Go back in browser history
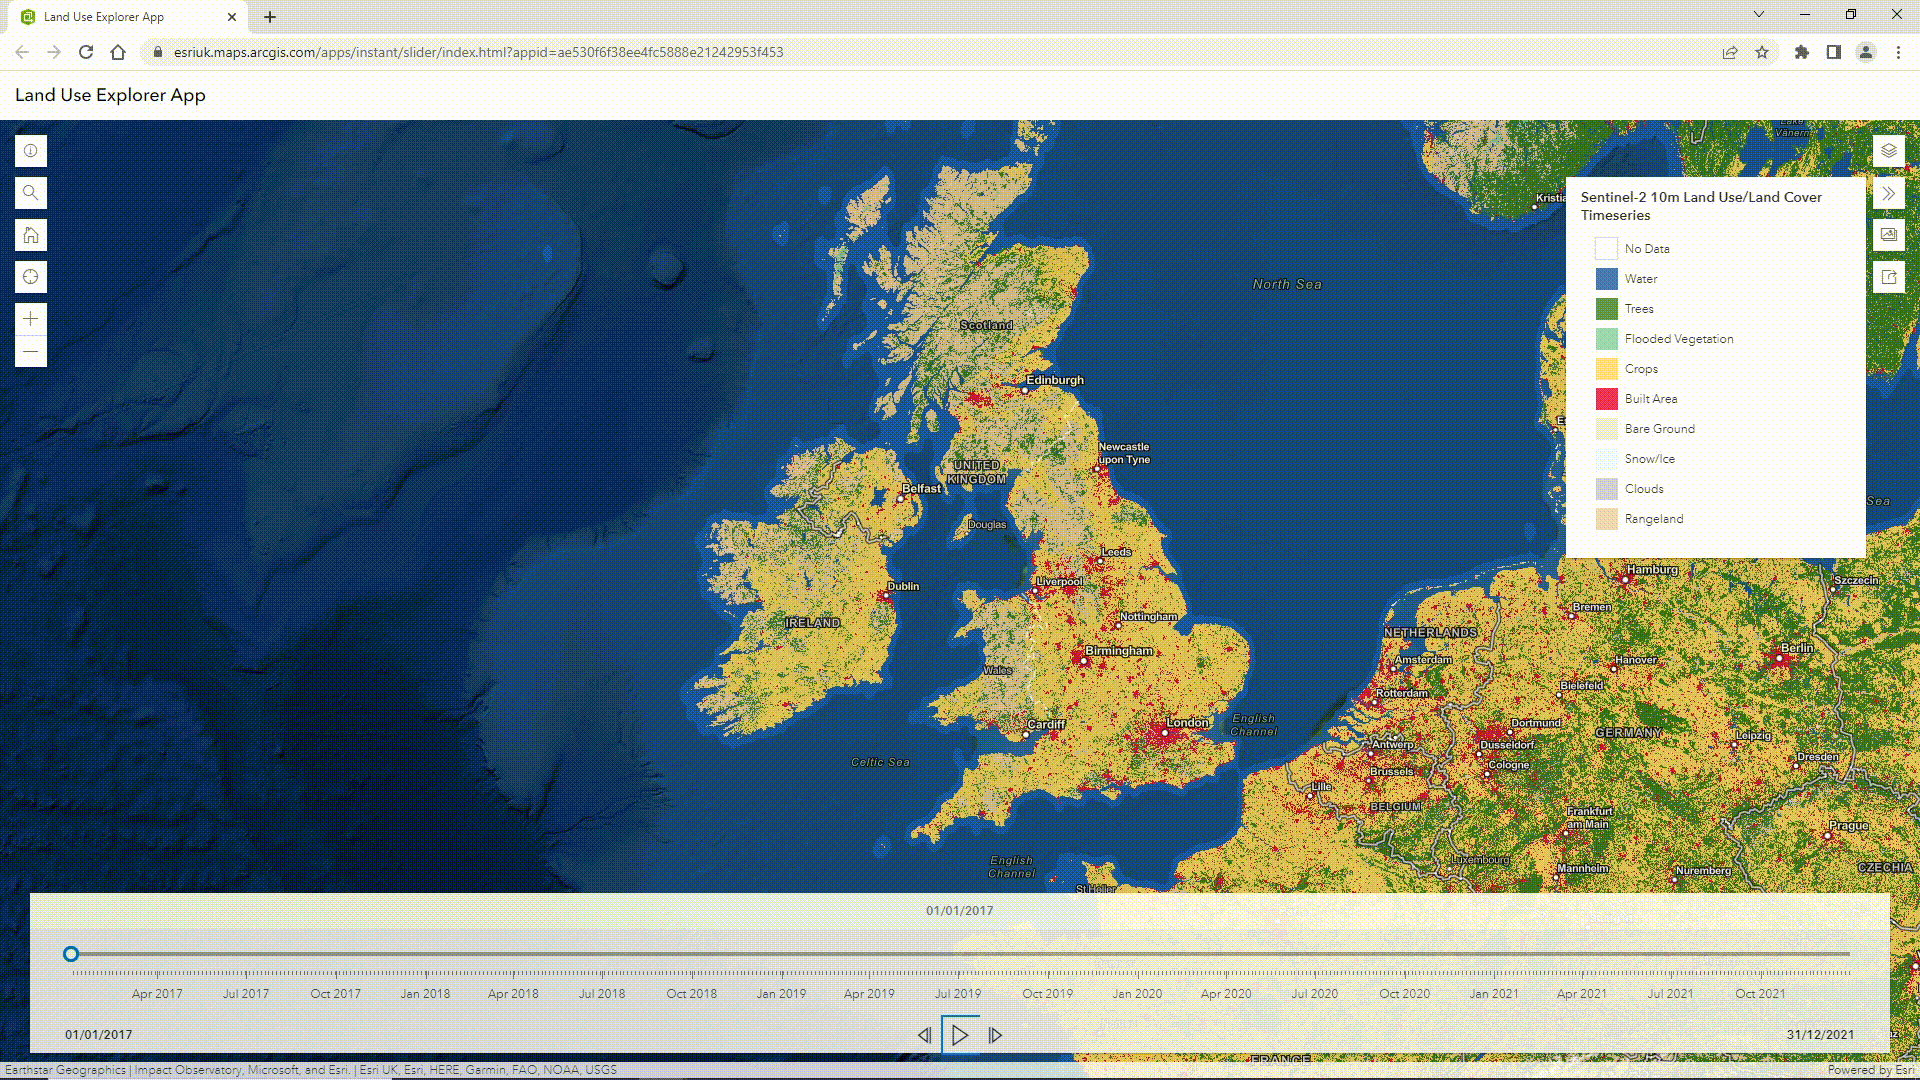The height and width of the screenshot is (1080, 1920). [x=22, y=52]
